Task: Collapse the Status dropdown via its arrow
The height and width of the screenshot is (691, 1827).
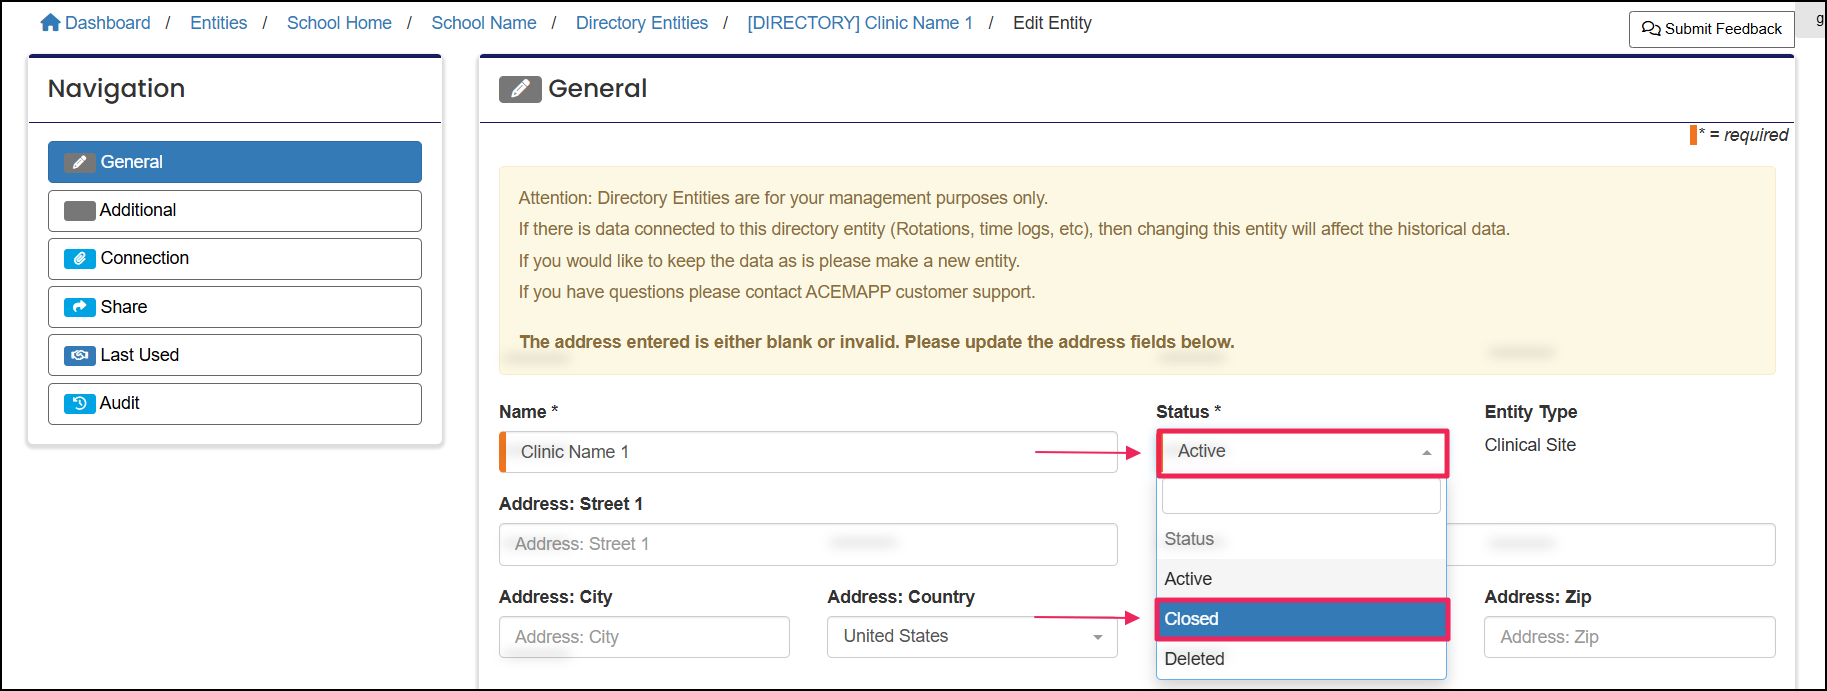Action: [1427, 453]
